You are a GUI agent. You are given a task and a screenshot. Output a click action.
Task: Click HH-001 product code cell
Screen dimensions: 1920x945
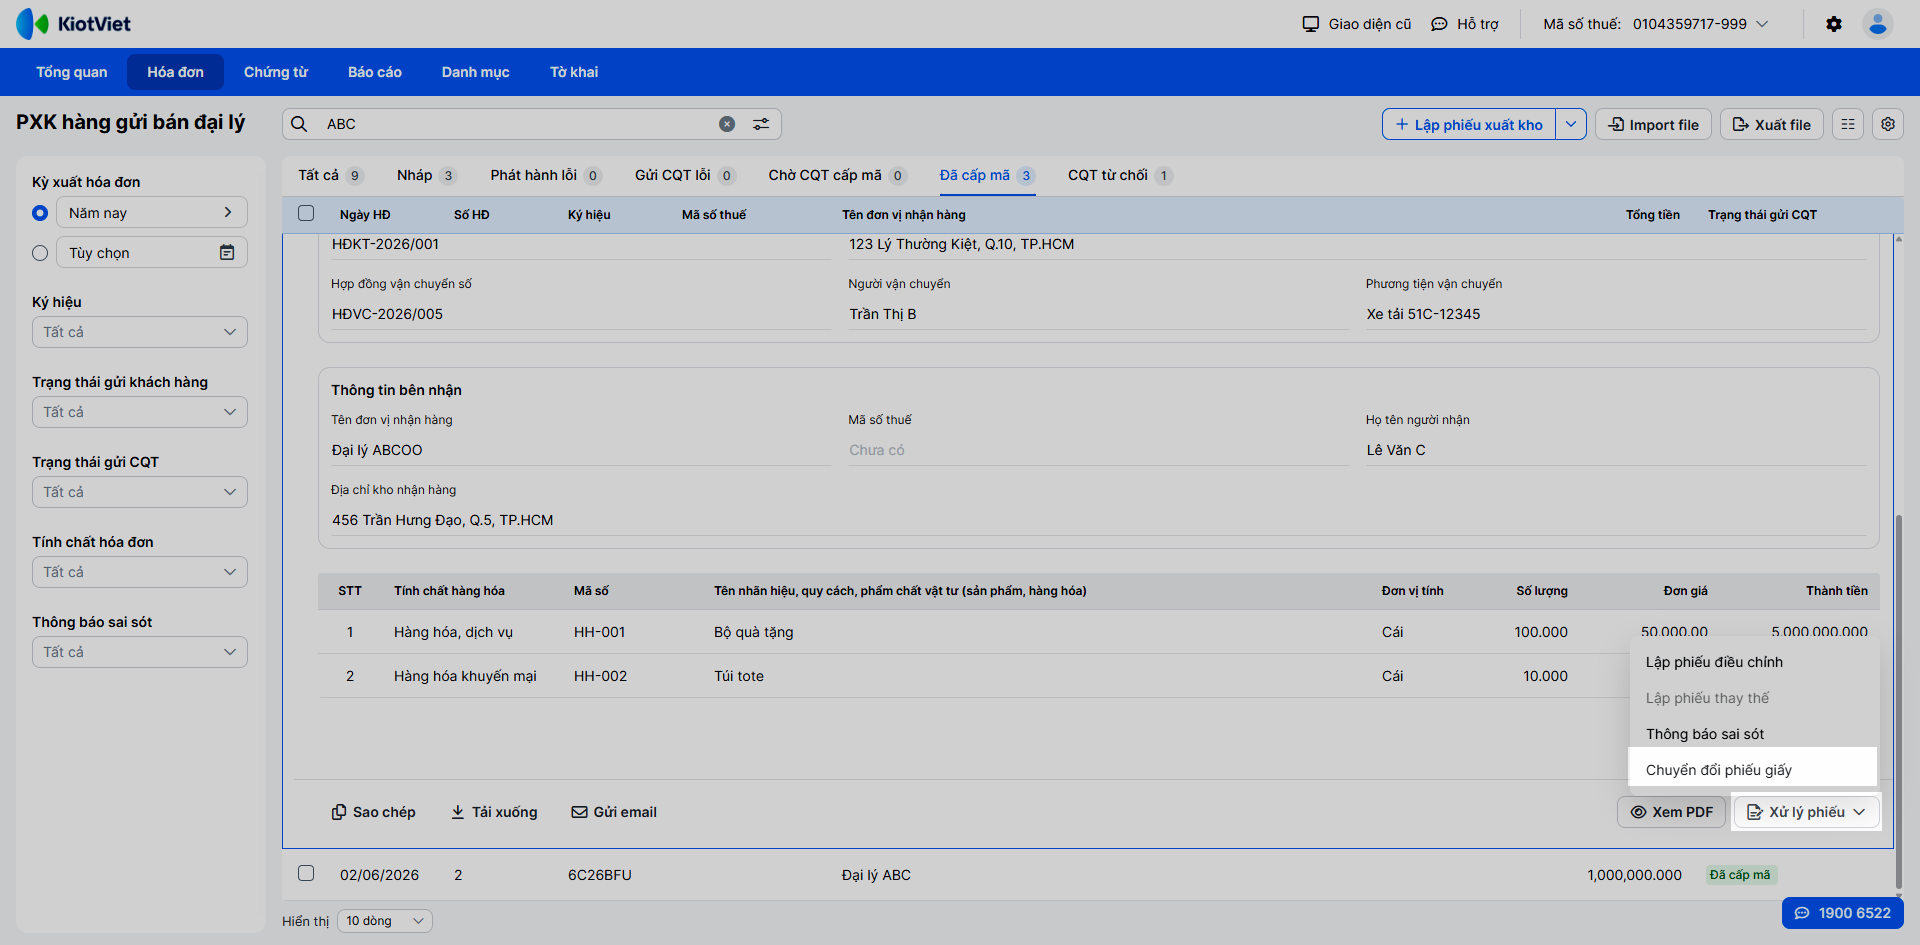coord(599,632)
